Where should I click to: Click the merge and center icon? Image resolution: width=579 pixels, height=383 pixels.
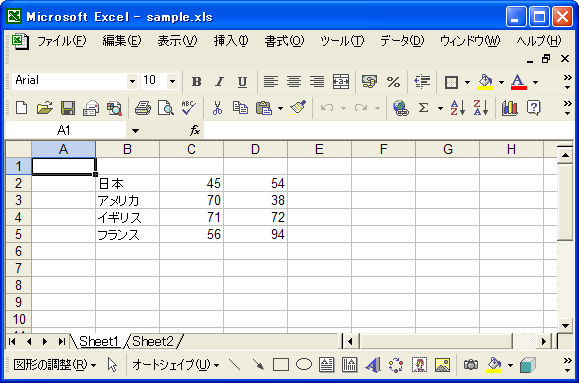pyautogui.click(x=340, y=81)
